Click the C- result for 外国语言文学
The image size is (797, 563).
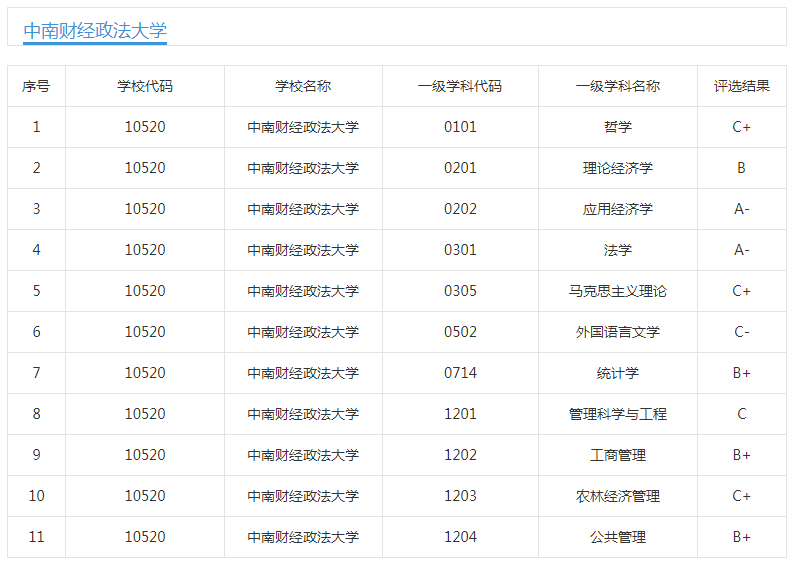click(x=742, y=332)
